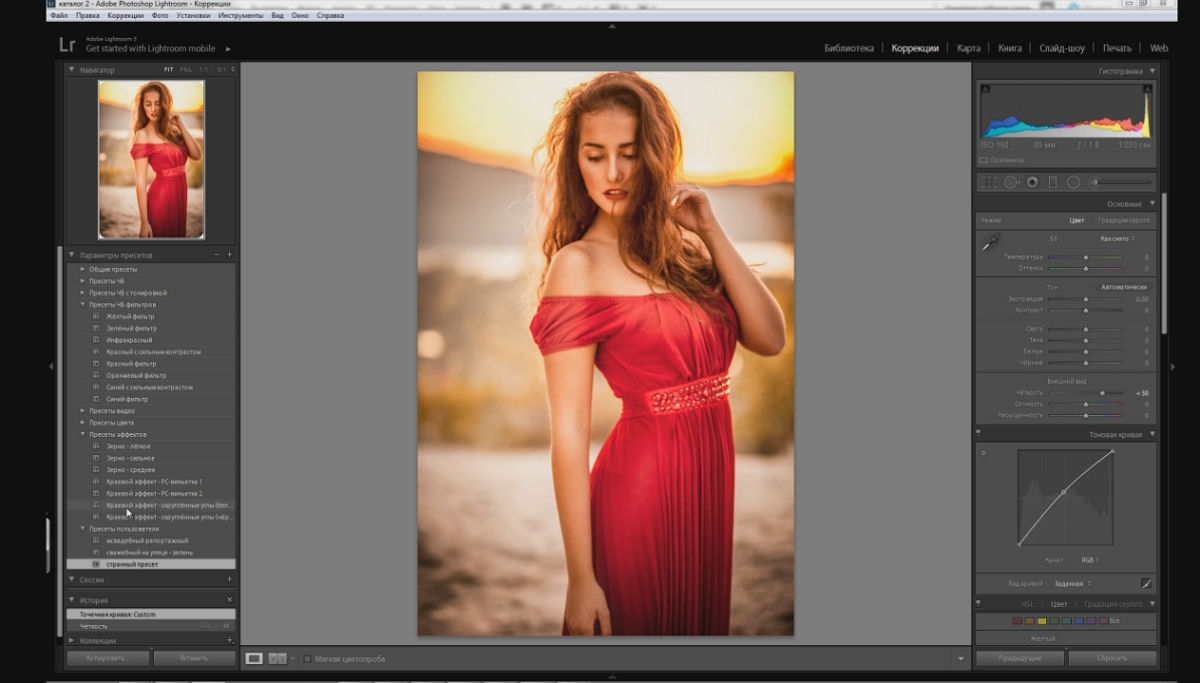1200x683 pixels.
Task: Click the minus icon in presets panel header
Action: pos(216,255)
